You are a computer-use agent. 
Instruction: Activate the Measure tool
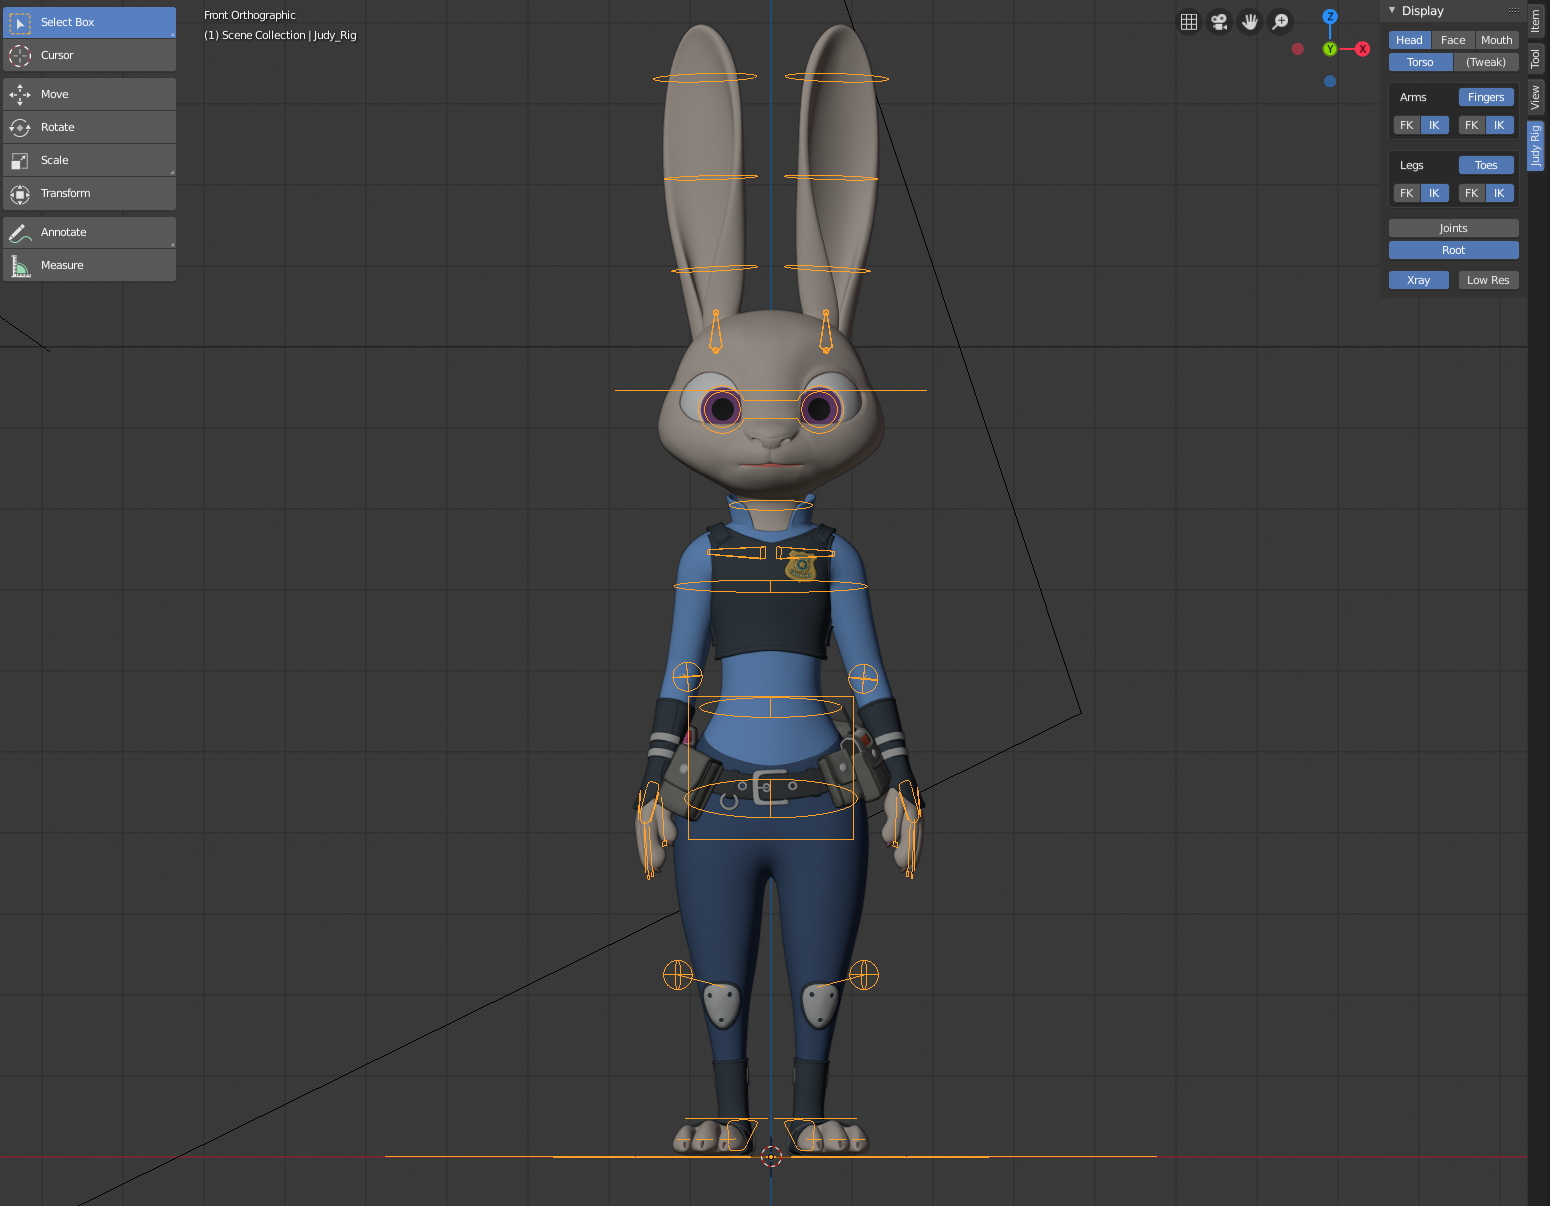(x=89, y=265)
